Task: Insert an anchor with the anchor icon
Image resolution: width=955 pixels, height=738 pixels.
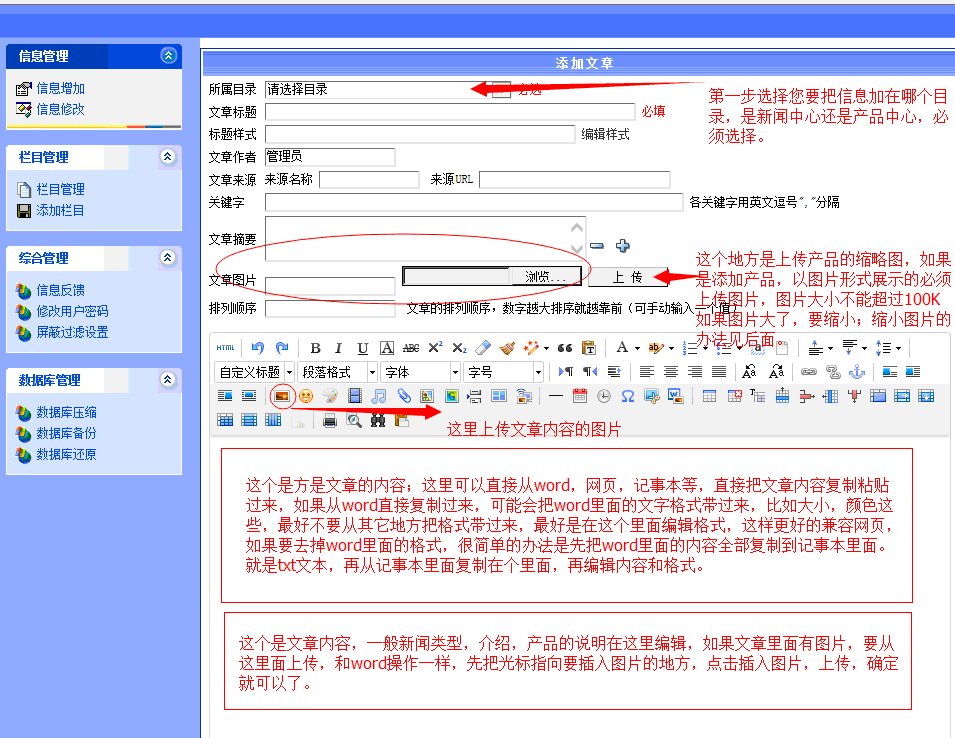Action: pyautogui.click(x=855, y=372)
